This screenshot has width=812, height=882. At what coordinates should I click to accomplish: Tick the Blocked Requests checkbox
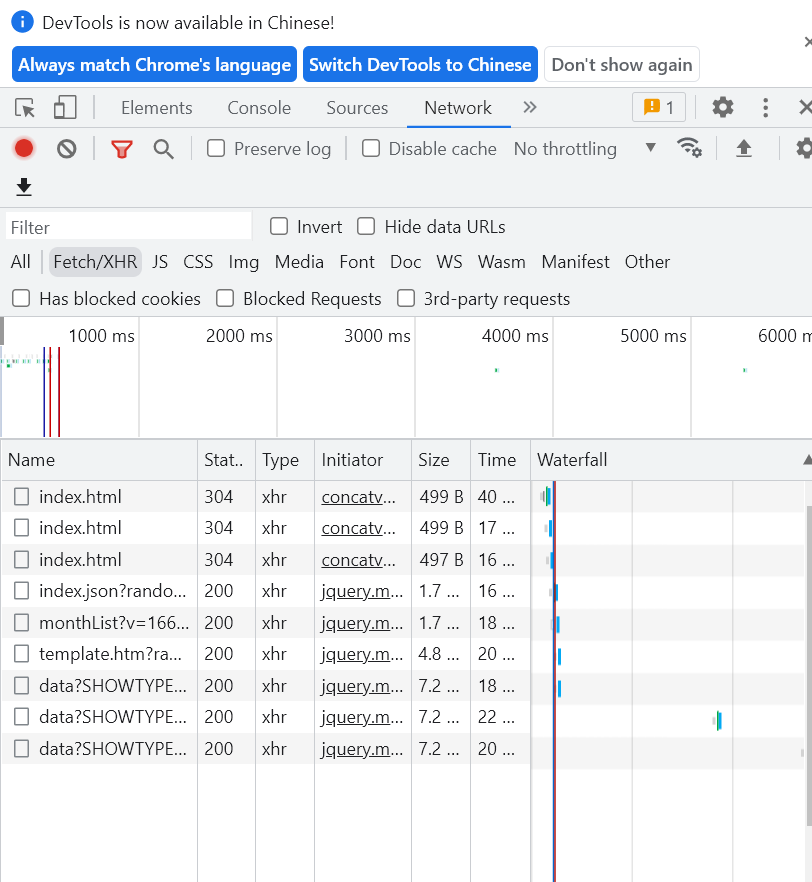225,298
